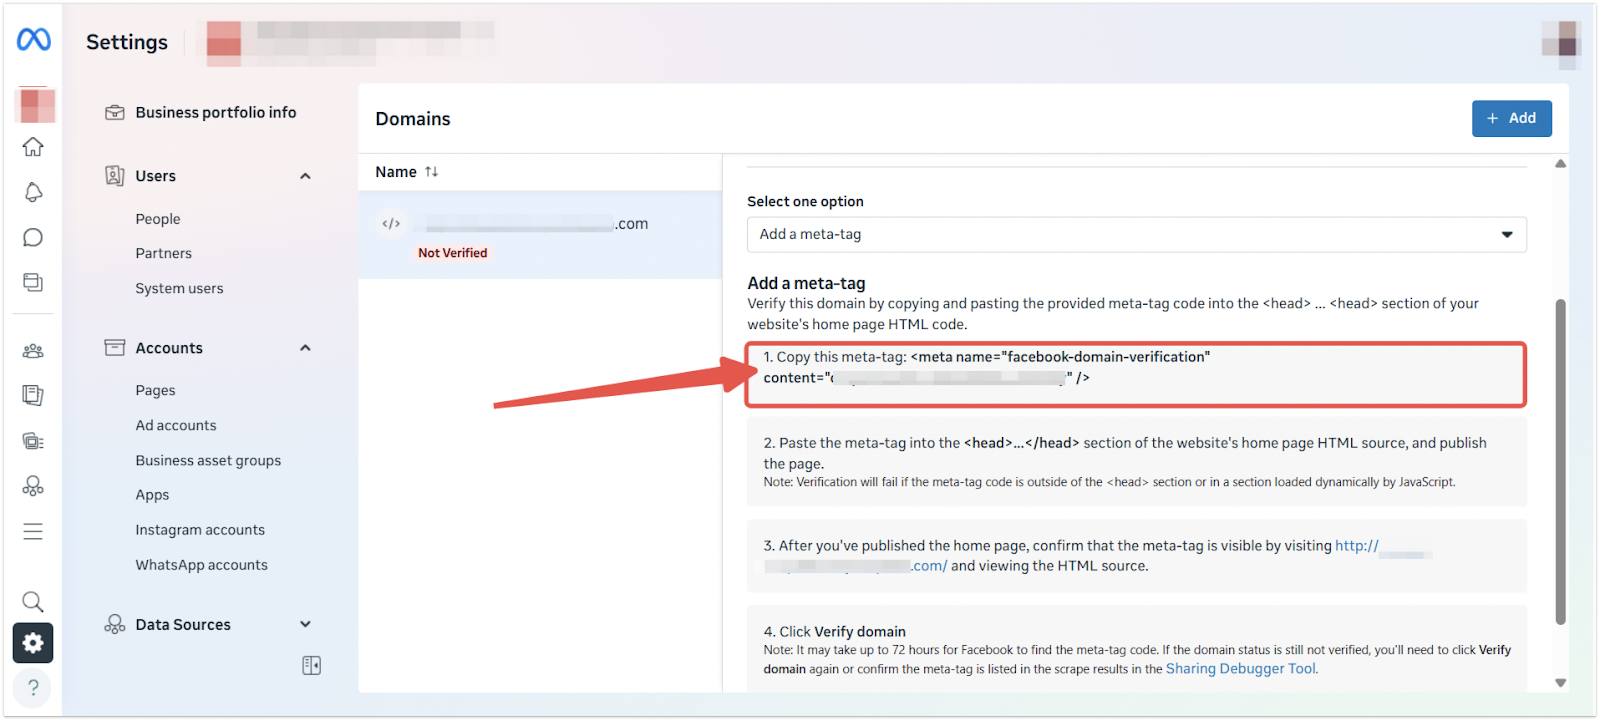Click the data sources cluster icon in rail
The width and height of the screenshot is (1600, 721).
tap(33, 486)
